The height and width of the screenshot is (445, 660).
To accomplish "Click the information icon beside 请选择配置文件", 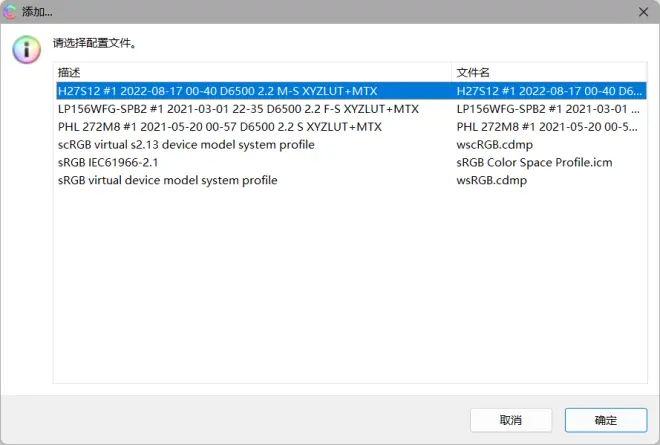I will (27, 50).
